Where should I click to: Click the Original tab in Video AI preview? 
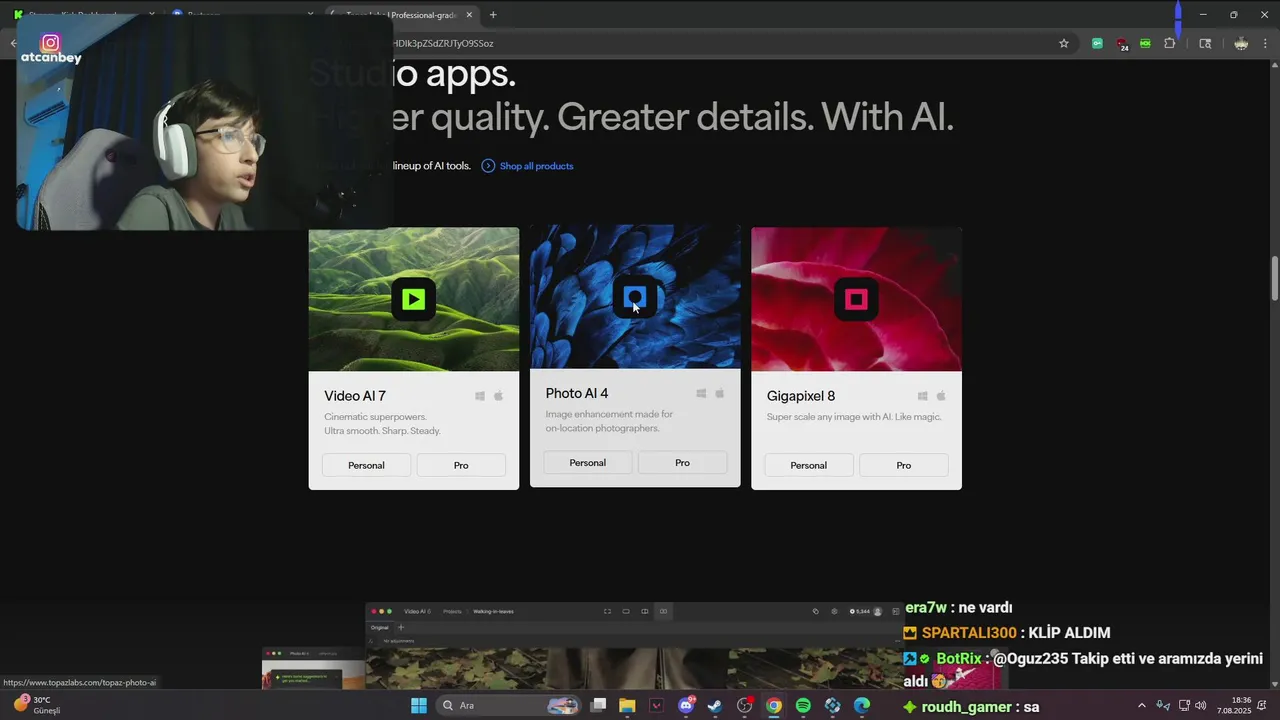tap(379, 627)
